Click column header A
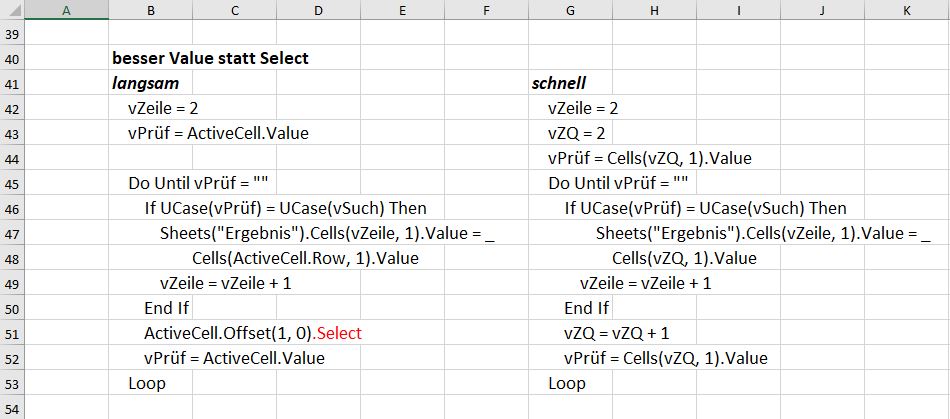This screenshot has width=950, height=419. (x=65, y=10)
